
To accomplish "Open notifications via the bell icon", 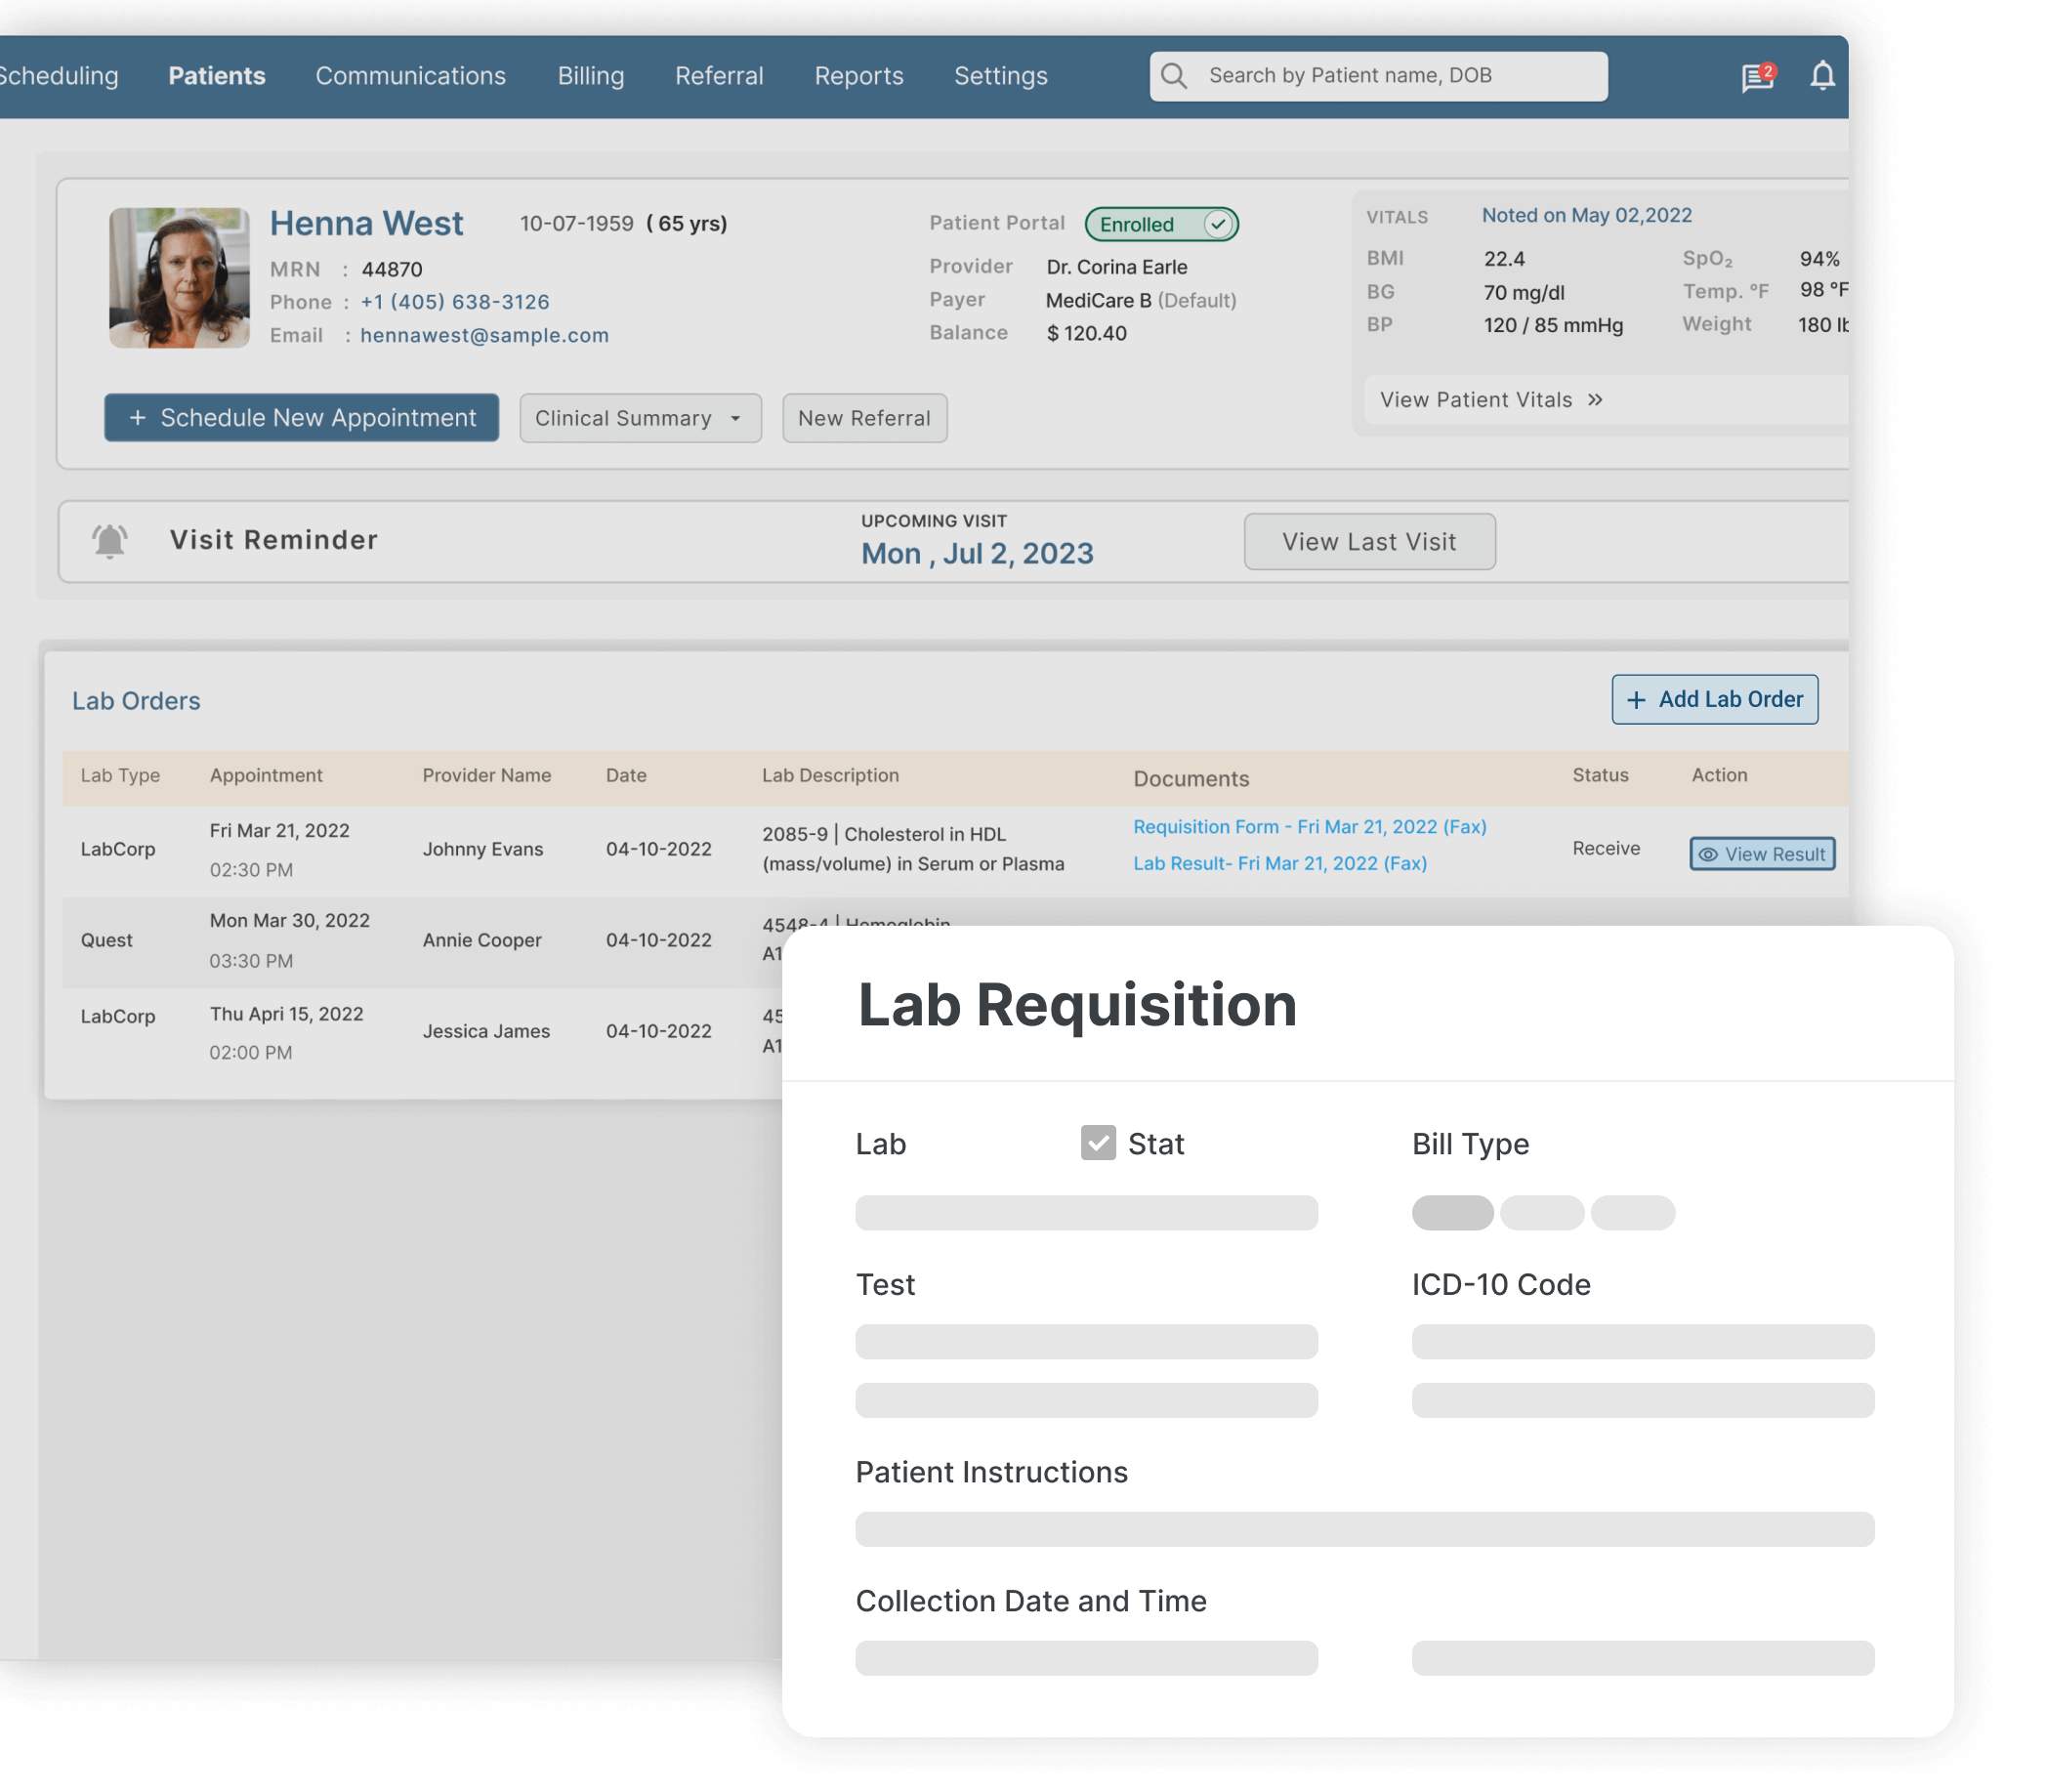I will point(1822,75).
